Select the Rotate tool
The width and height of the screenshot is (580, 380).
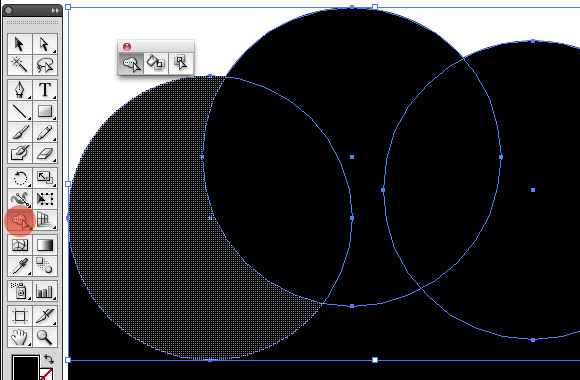pyautogui.click(x=20, y=178)
